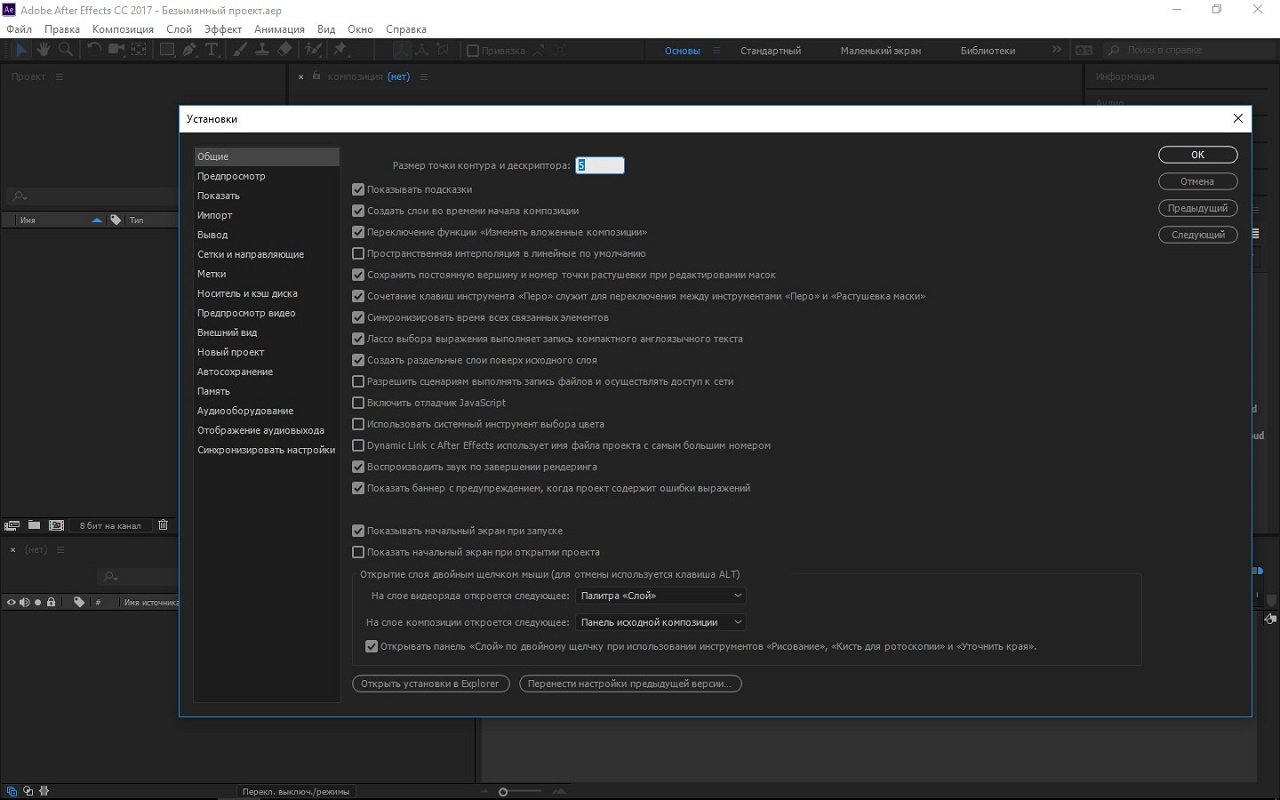This screenshot has height=800, width=1280.
Task: Click the path point size input field
Action: [600, 166]
